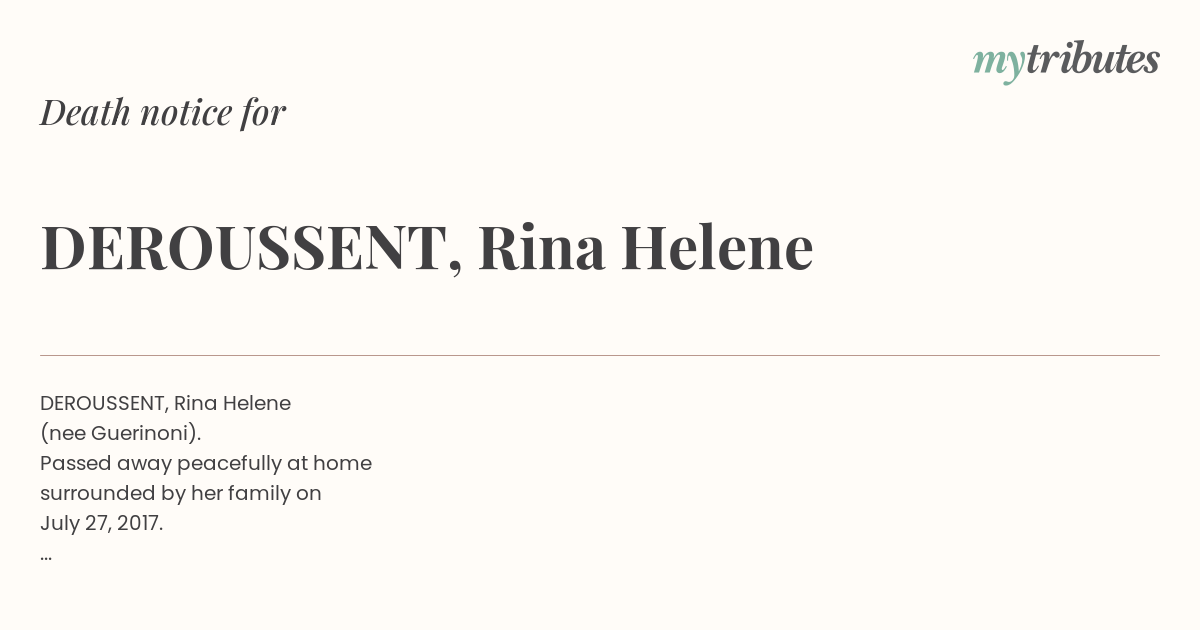The width and height of the screenshot is (1200, 630).
Task: Click "tributes" in the site logo
Action: click(1092, 59)
